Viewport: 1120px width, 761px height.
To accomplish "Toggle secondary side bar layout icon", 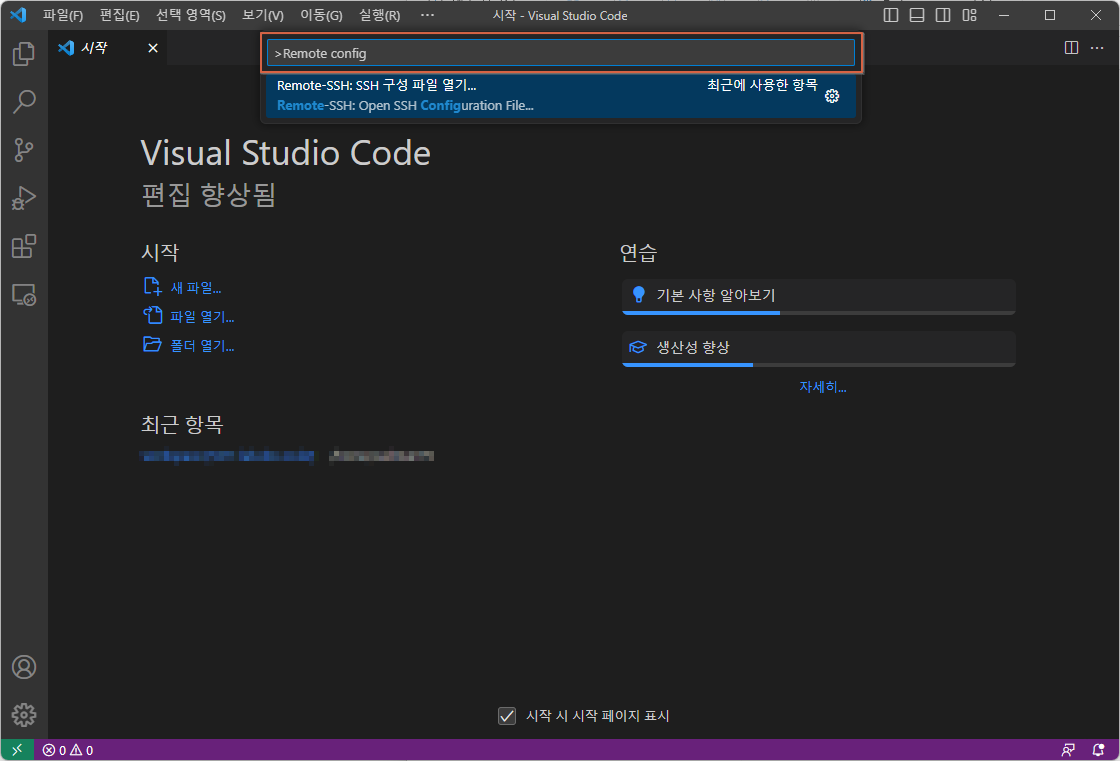I will coord(943,15).
